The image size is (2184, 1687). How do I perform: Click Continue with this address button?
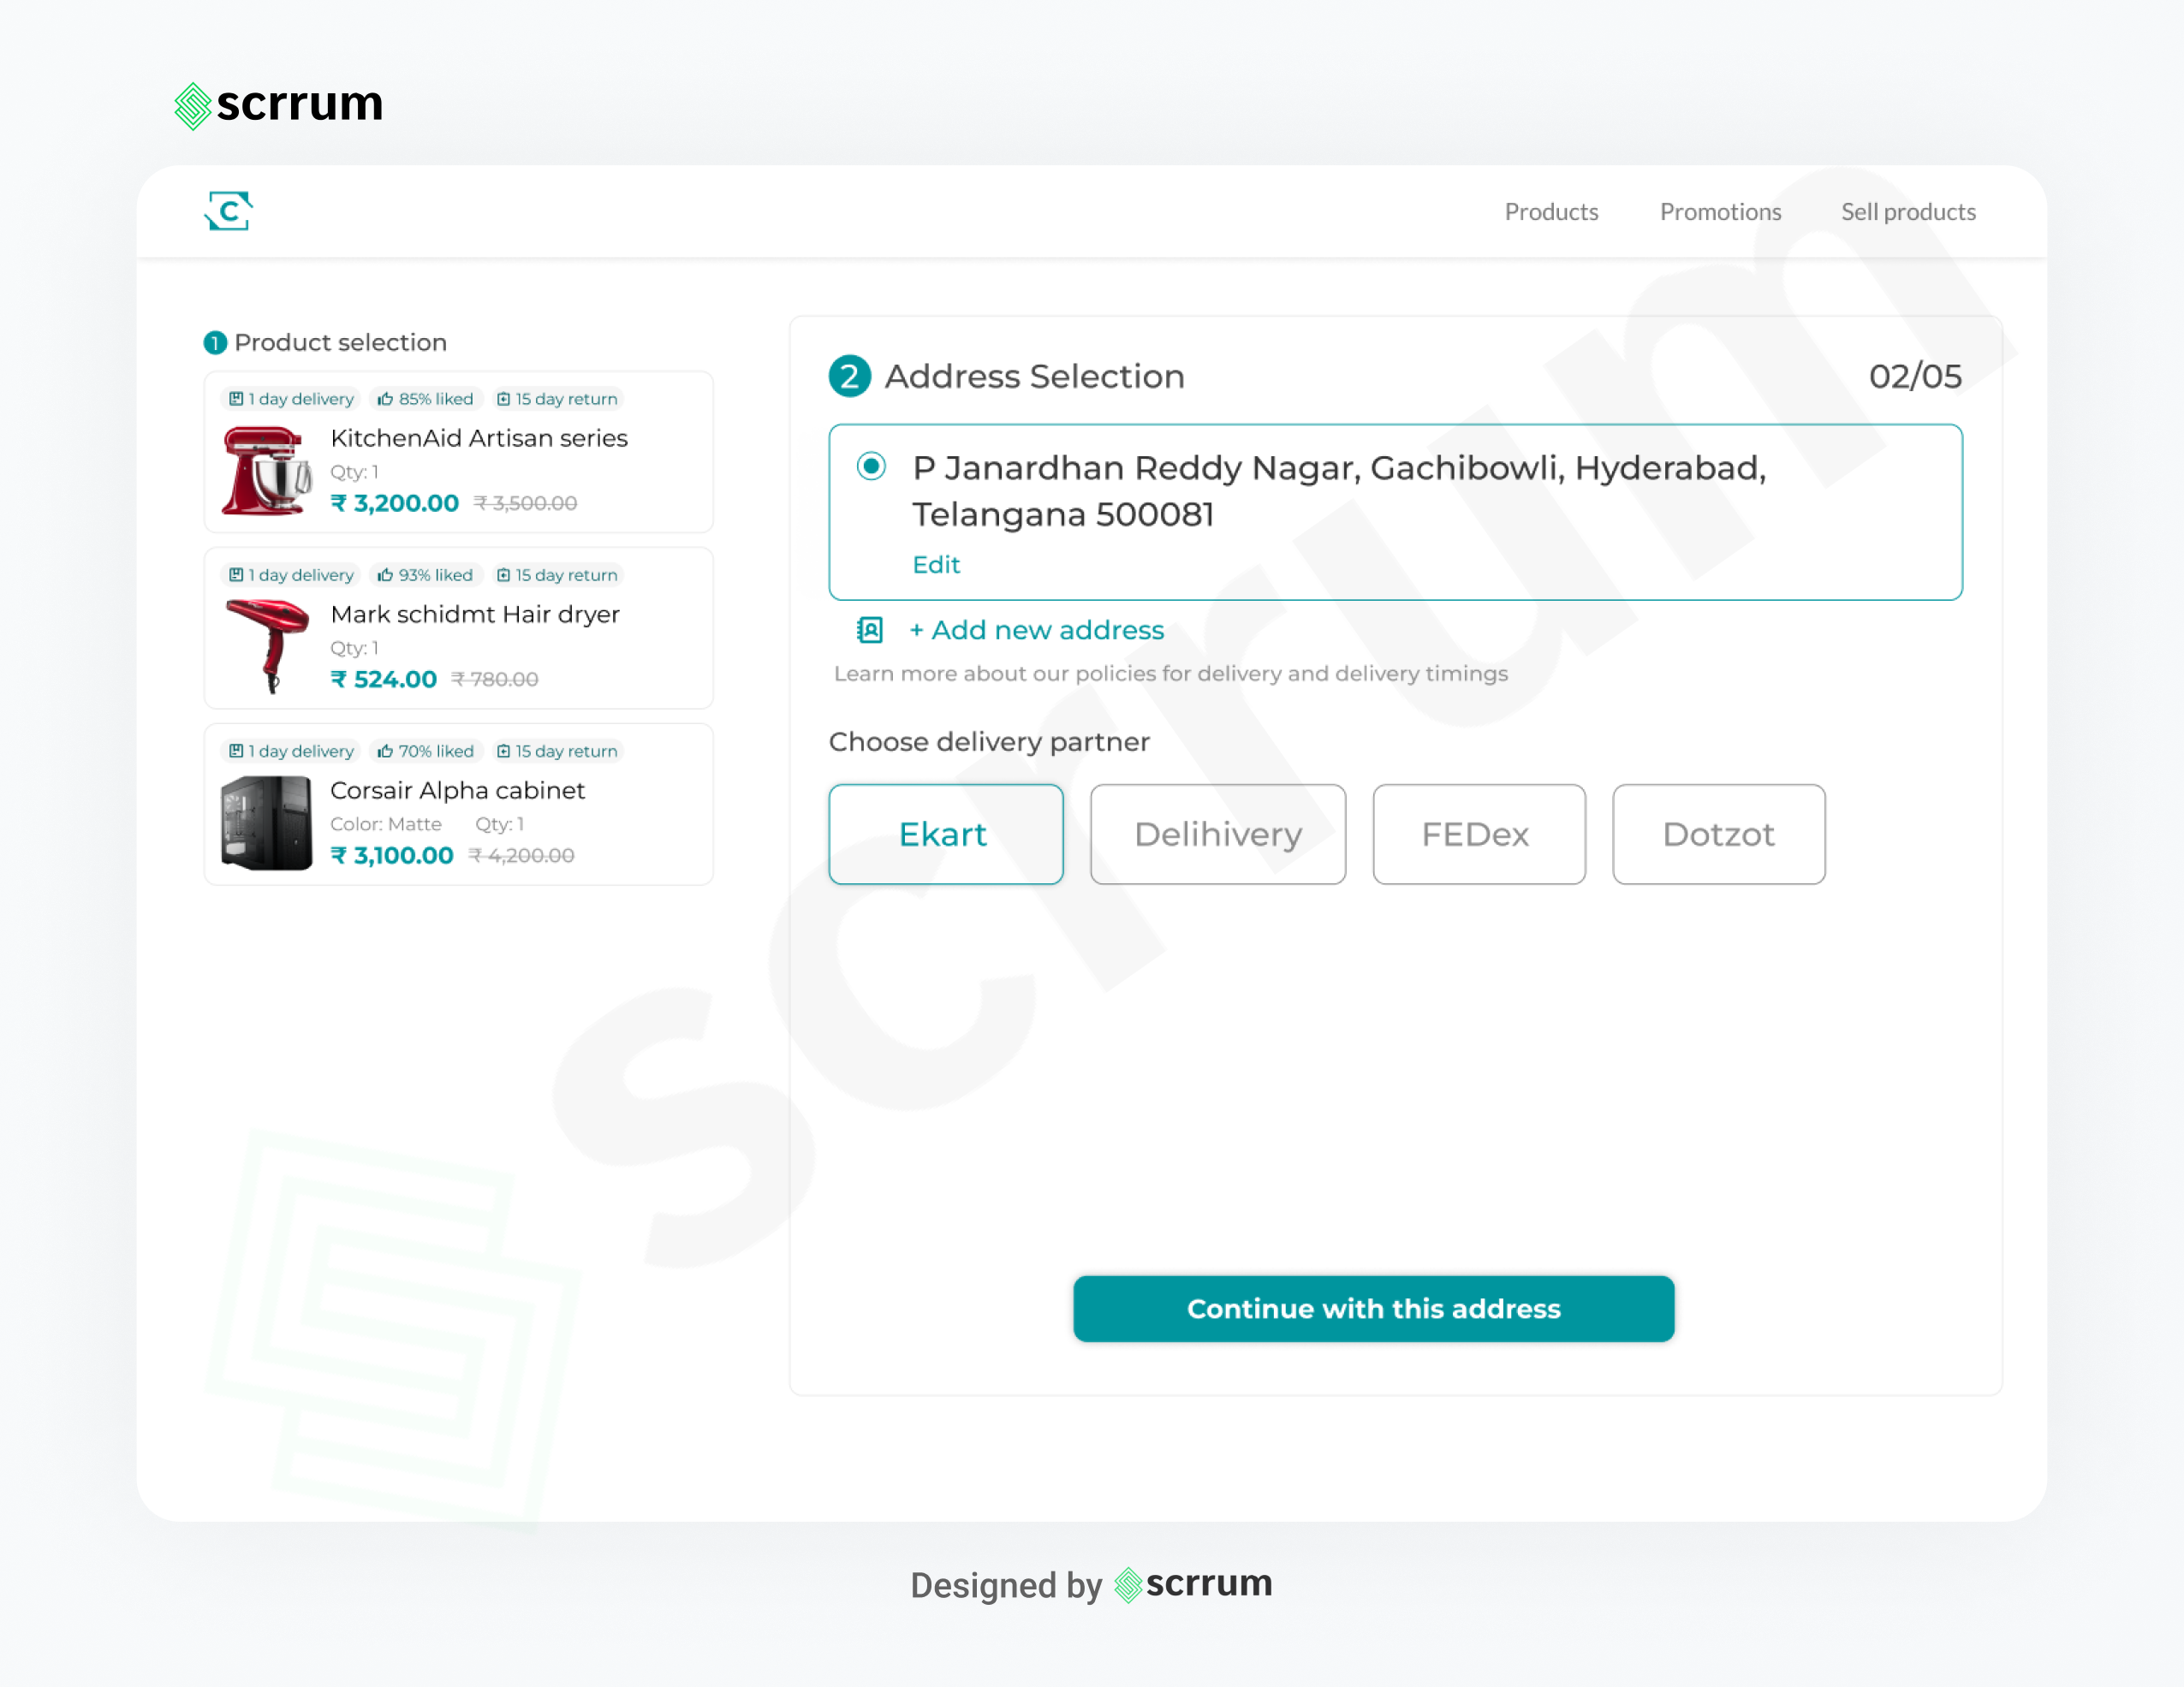tap(1373, 1308)
